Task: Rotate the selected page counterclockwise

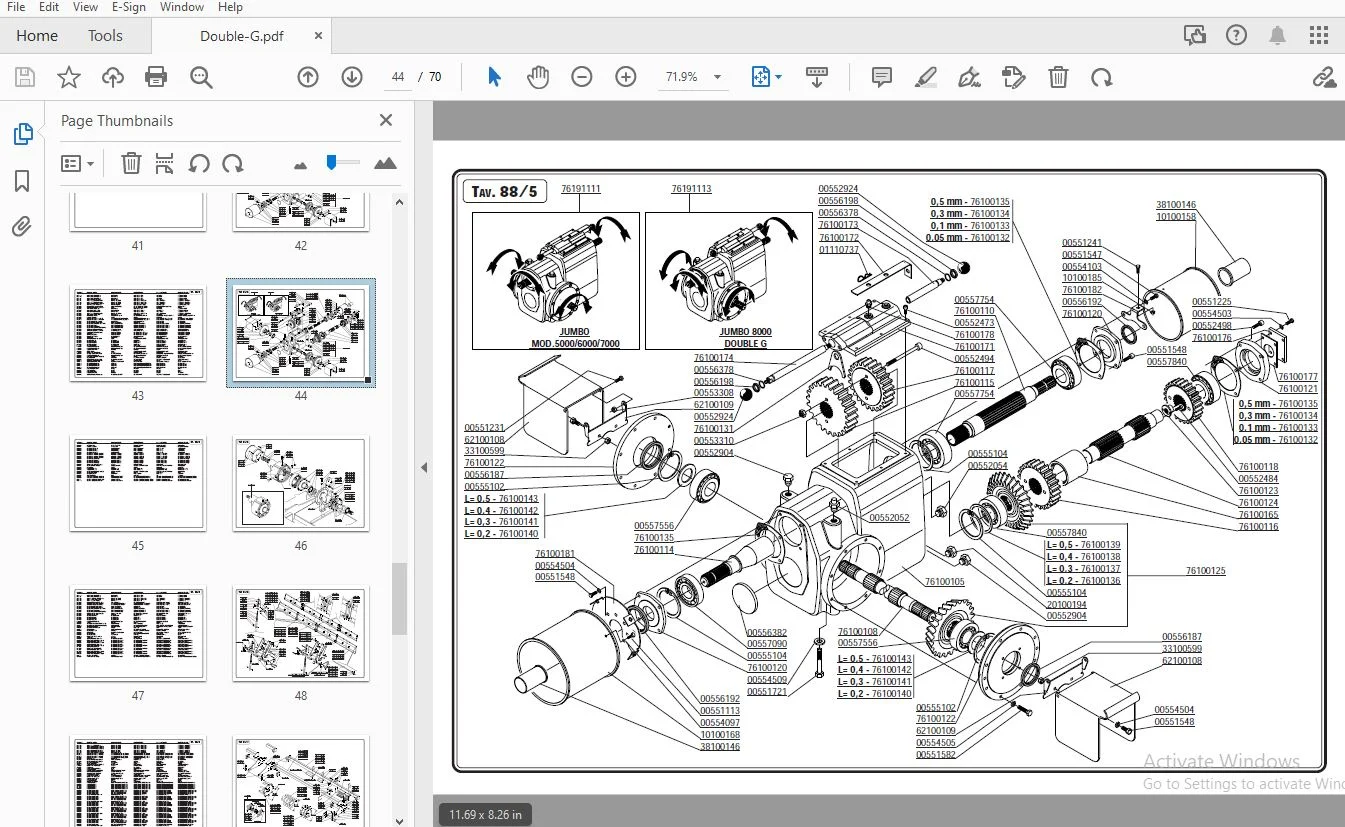Action: coord(199,163)
